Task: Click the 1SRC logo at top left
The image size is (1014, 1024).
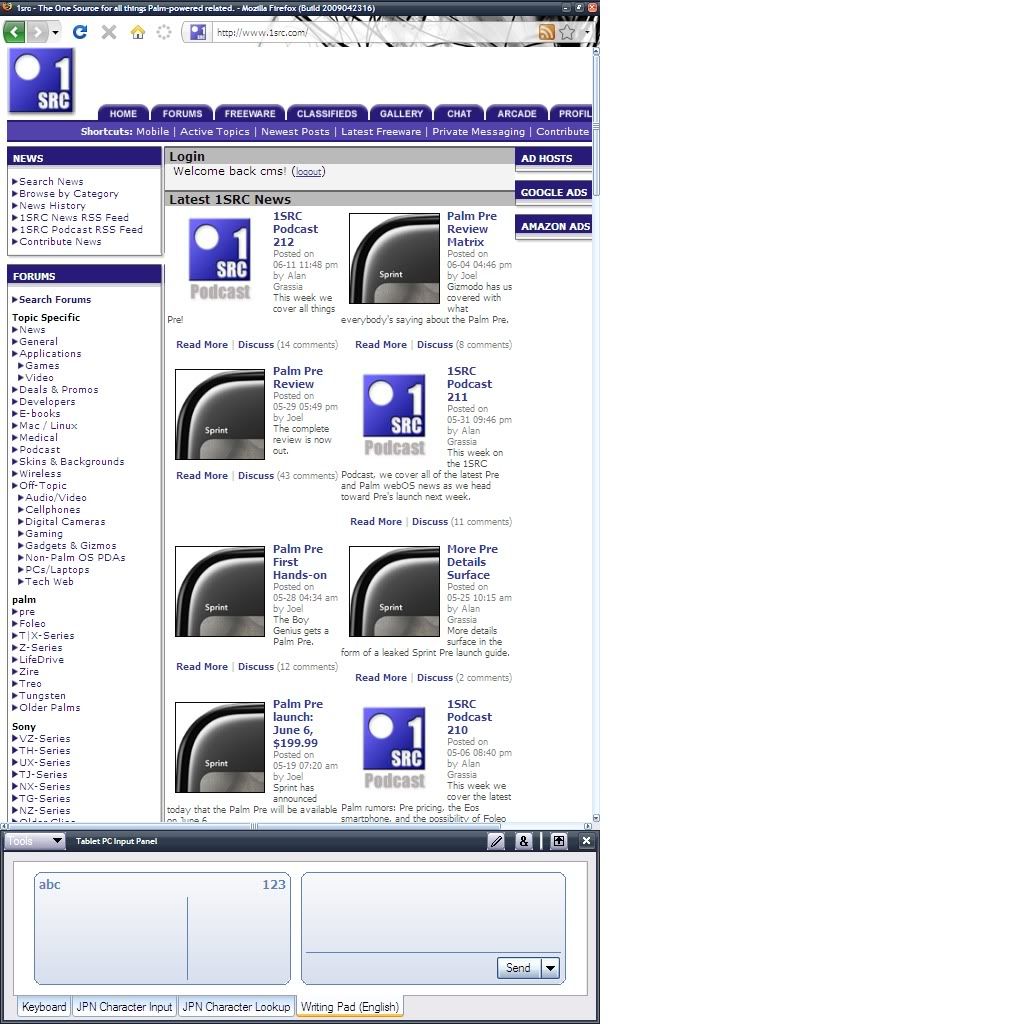Action: [41, 81]
